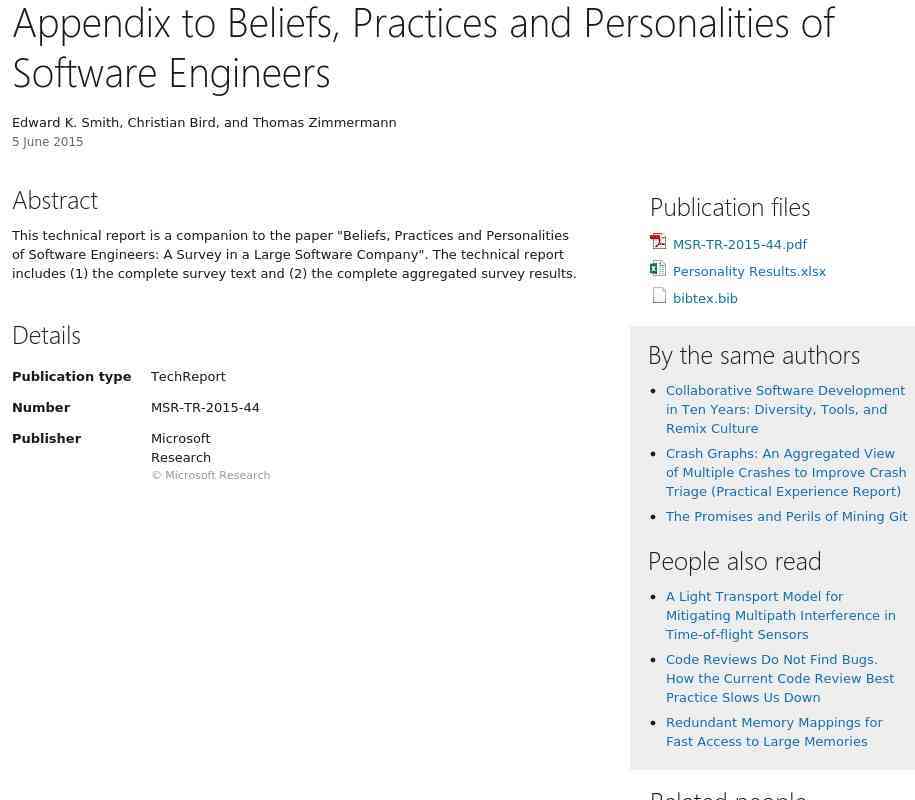Open The Promises and Perils of Mining Git
This screenshot has height=800, width=915.
(786, 516)
